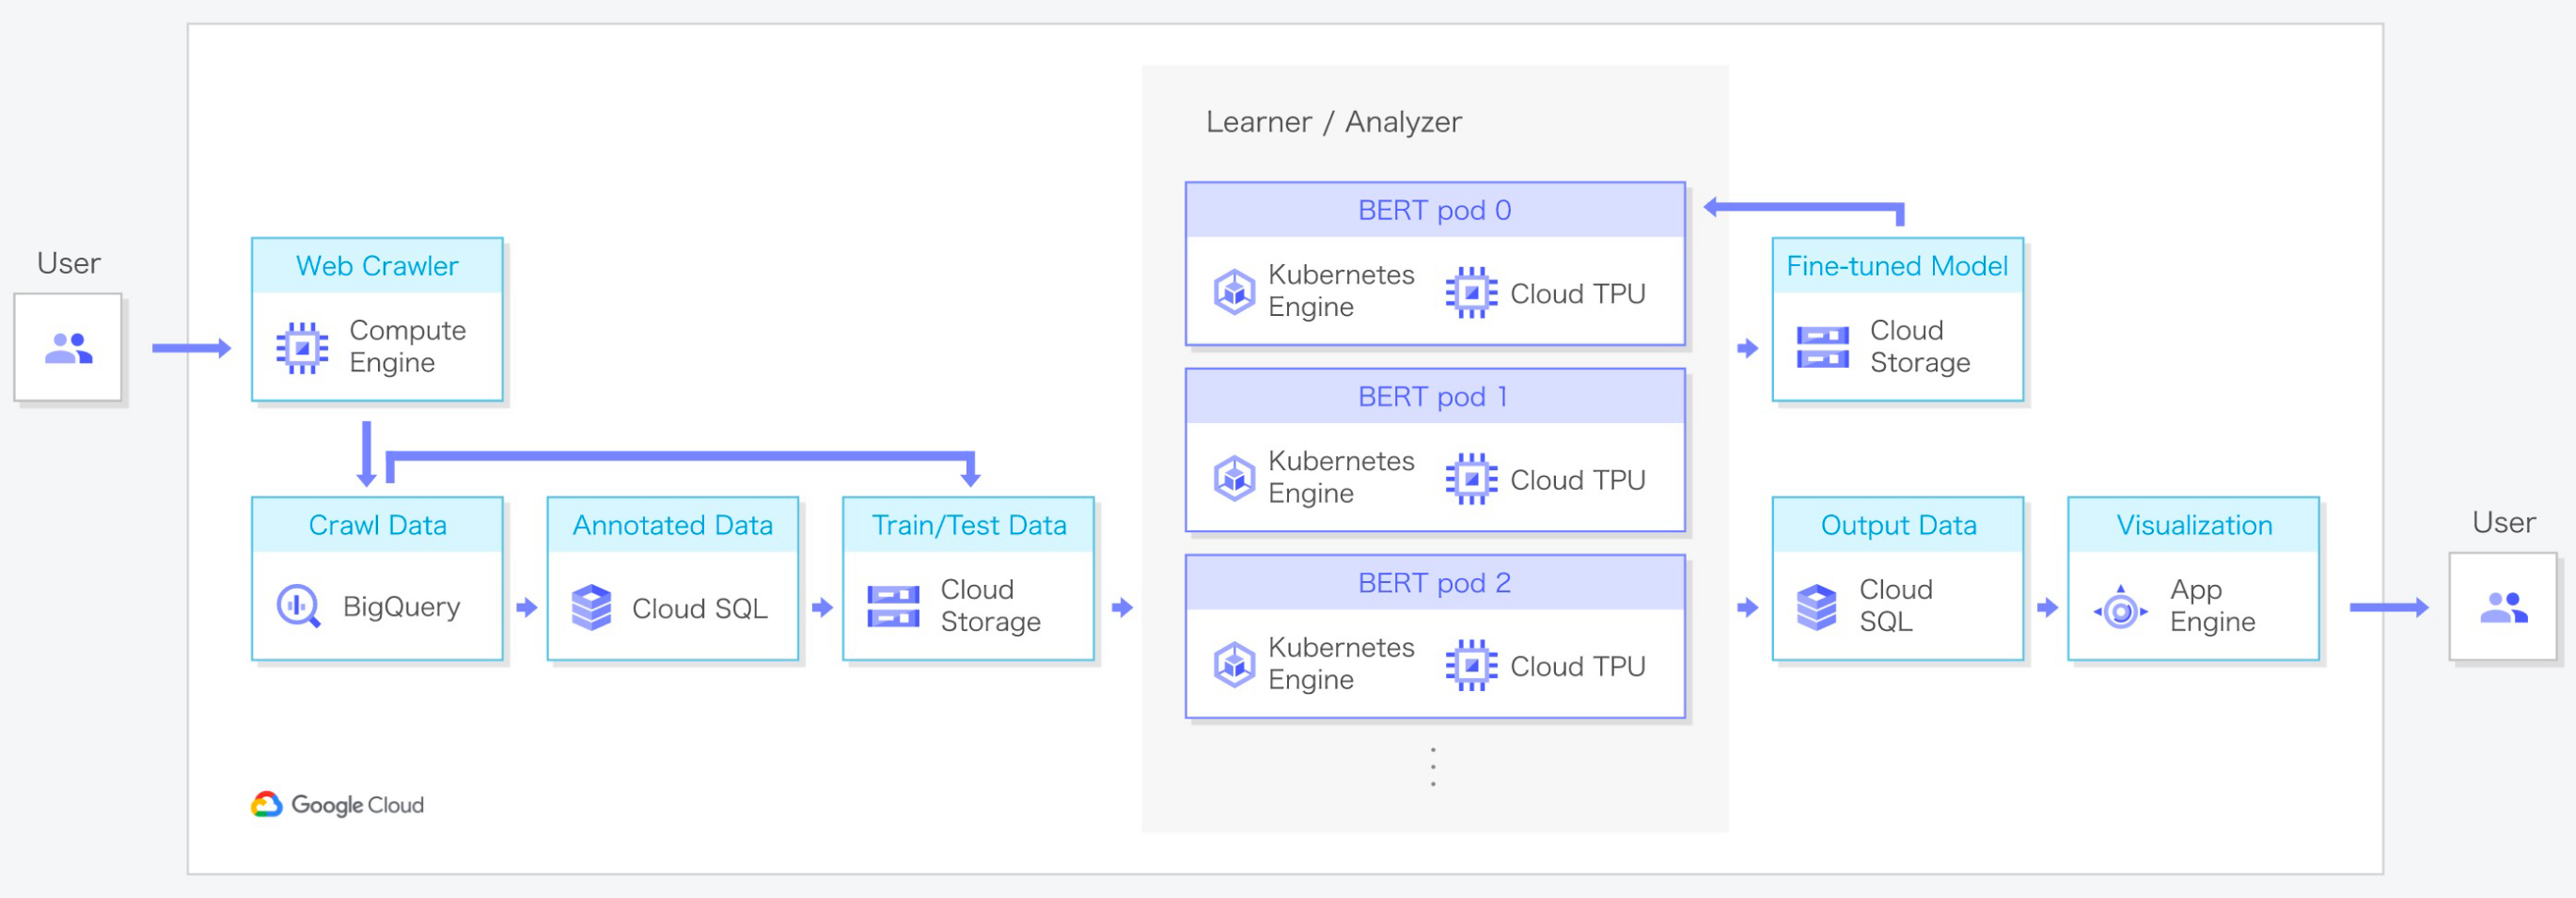Click Cloud TPU icon in BERT pod 0
The image size is (2576, 898).
click(x=1471, y=292)
